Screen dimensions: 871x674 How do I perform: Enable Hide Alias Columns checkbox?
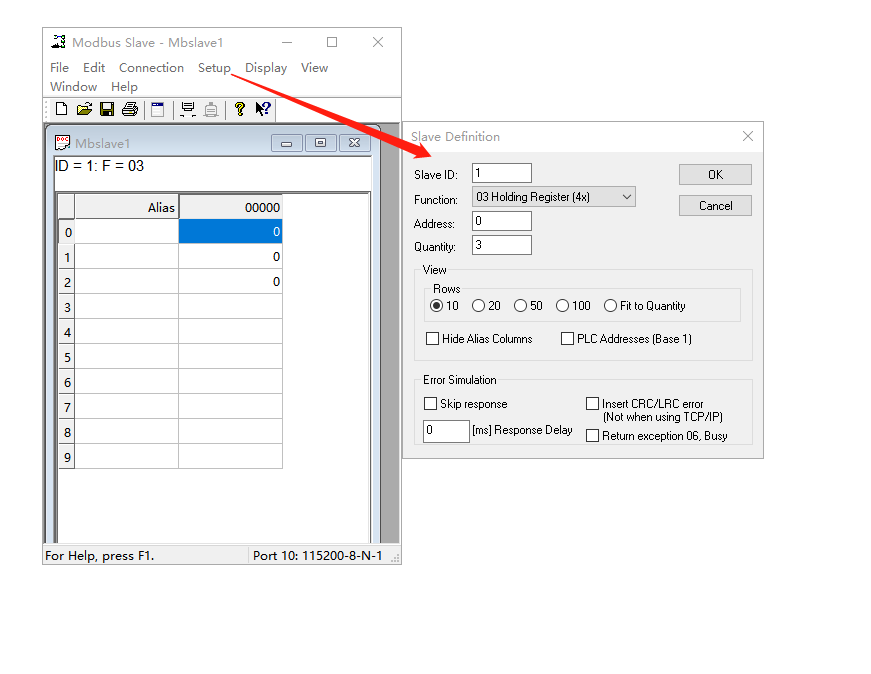point(432,339)
